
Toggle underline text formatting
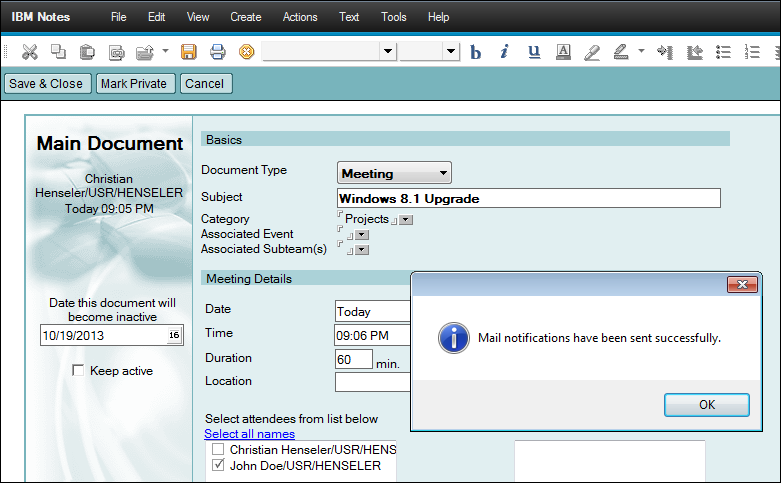pyautogui.click(x=534, y=52)
